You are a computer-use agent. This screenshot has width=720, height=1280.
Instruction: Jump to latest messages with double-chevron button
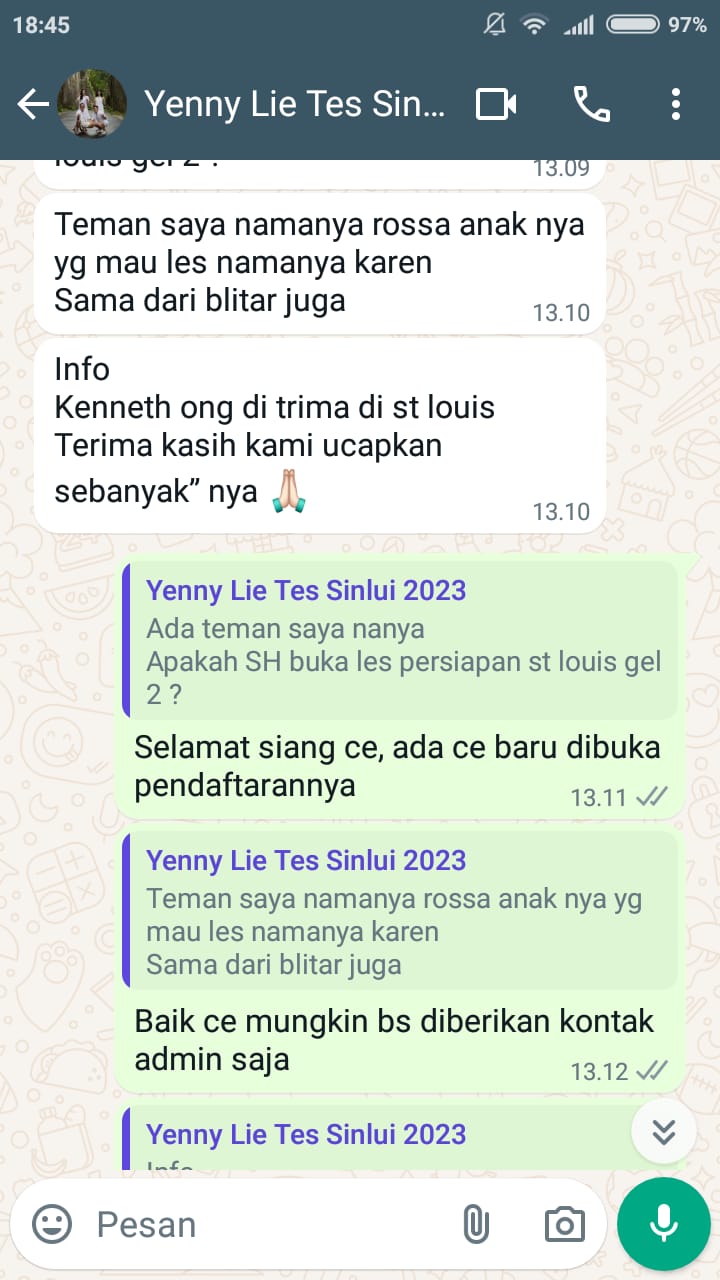pyautogui.click(x=664, y=1131)
